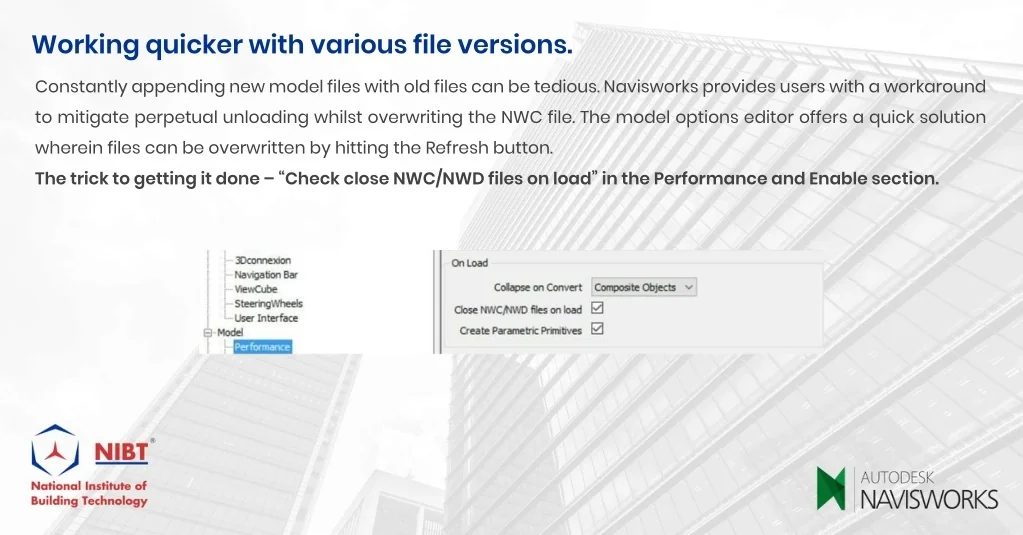Click the green Navisworks N logo

coord(831,488)
